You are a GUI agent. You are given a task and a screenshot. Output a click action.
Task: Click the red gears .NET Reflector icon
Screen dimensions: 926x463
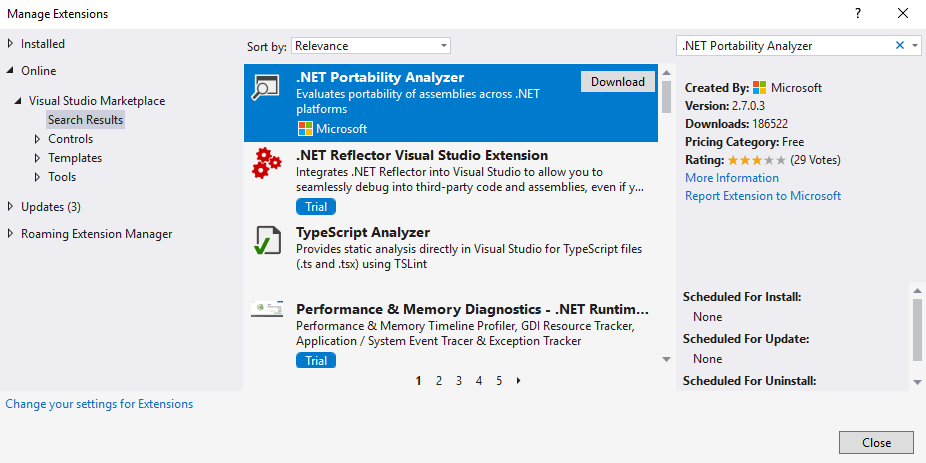coord(266,163)
